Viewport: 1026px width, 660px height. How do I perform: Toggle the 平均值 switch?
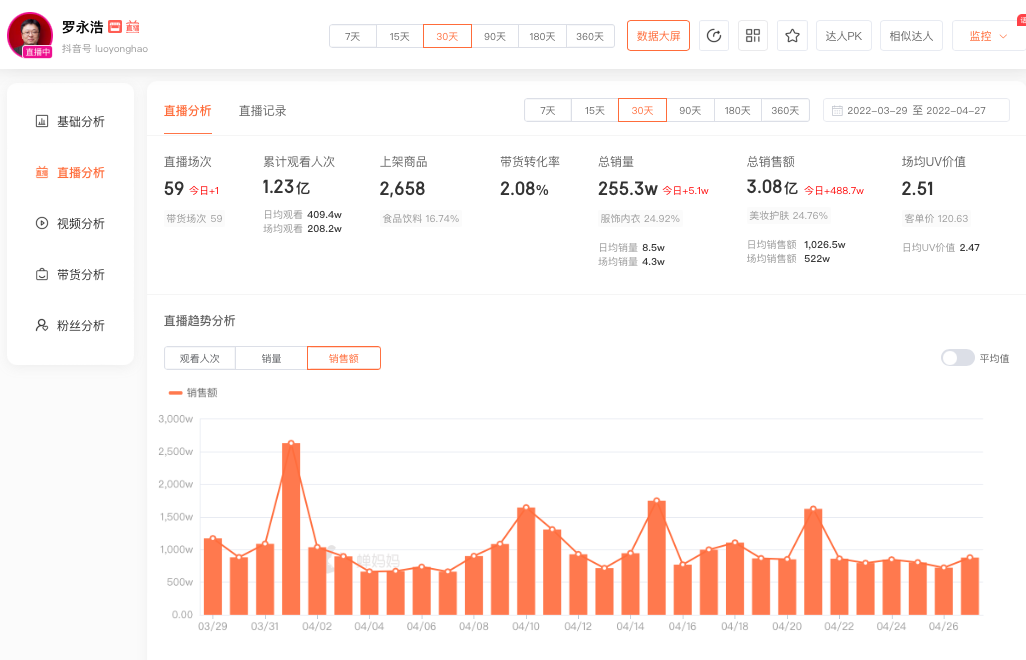[957, 358]
